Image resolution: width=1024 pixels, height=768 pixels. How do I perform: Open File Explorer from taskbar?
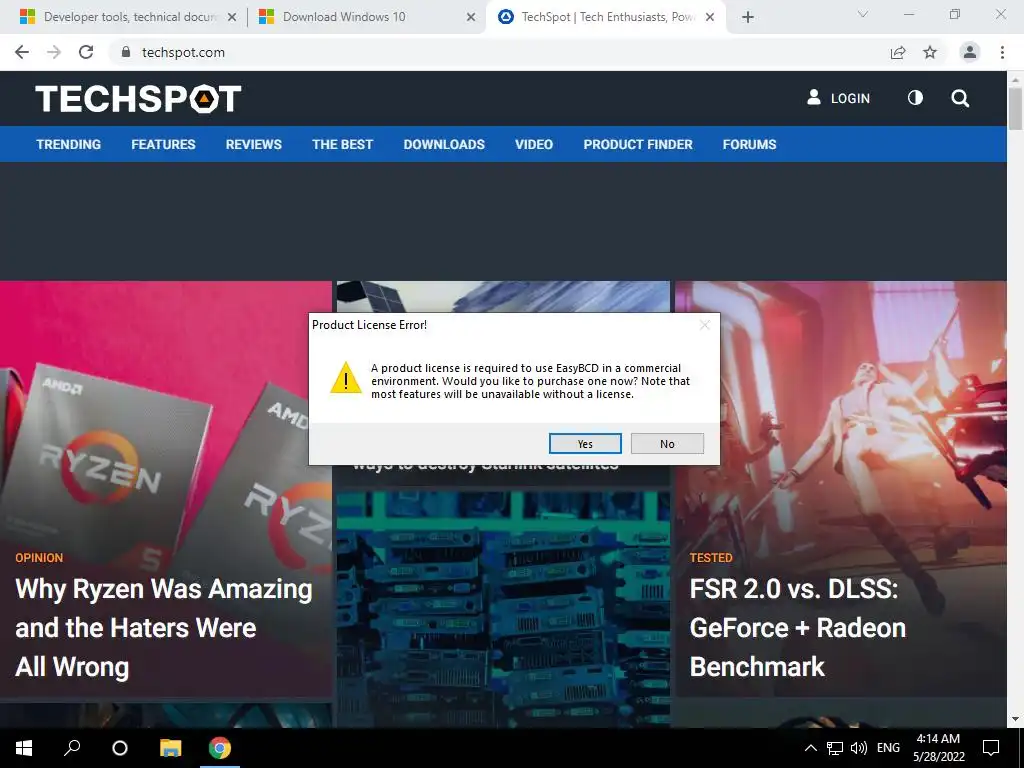pos(170,748)
